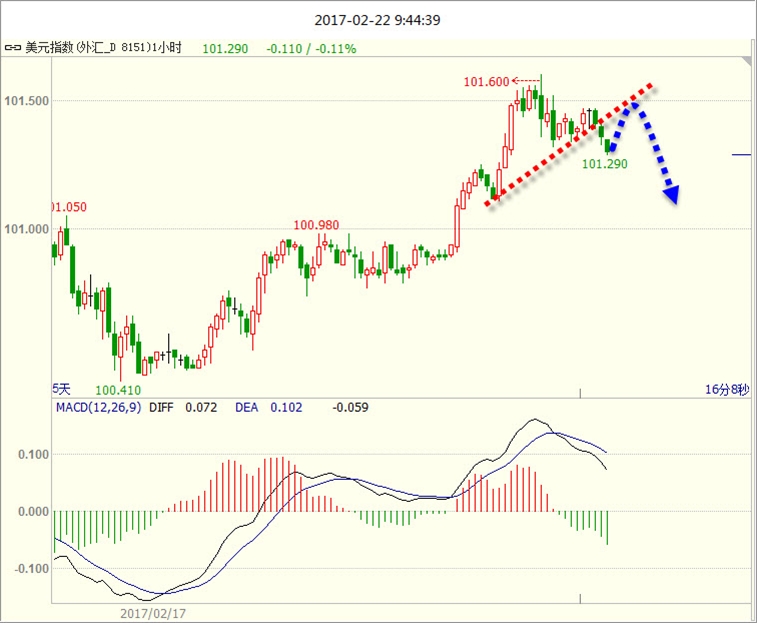
Task: Click the DIFF value 0.072
Action: click(201, 408)
